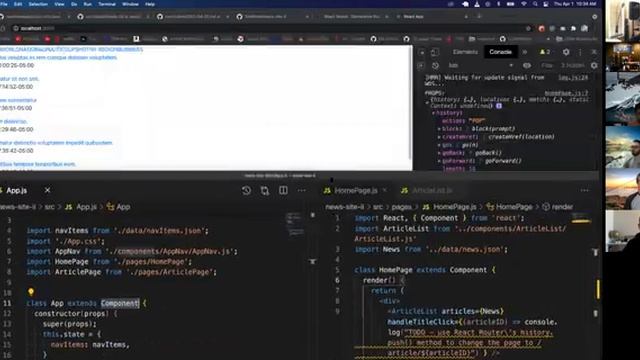The width and height of the screenshot is (640, 360).
Task: Switch to the Elements tab in DevTools
Action: [x=465, y=52]
